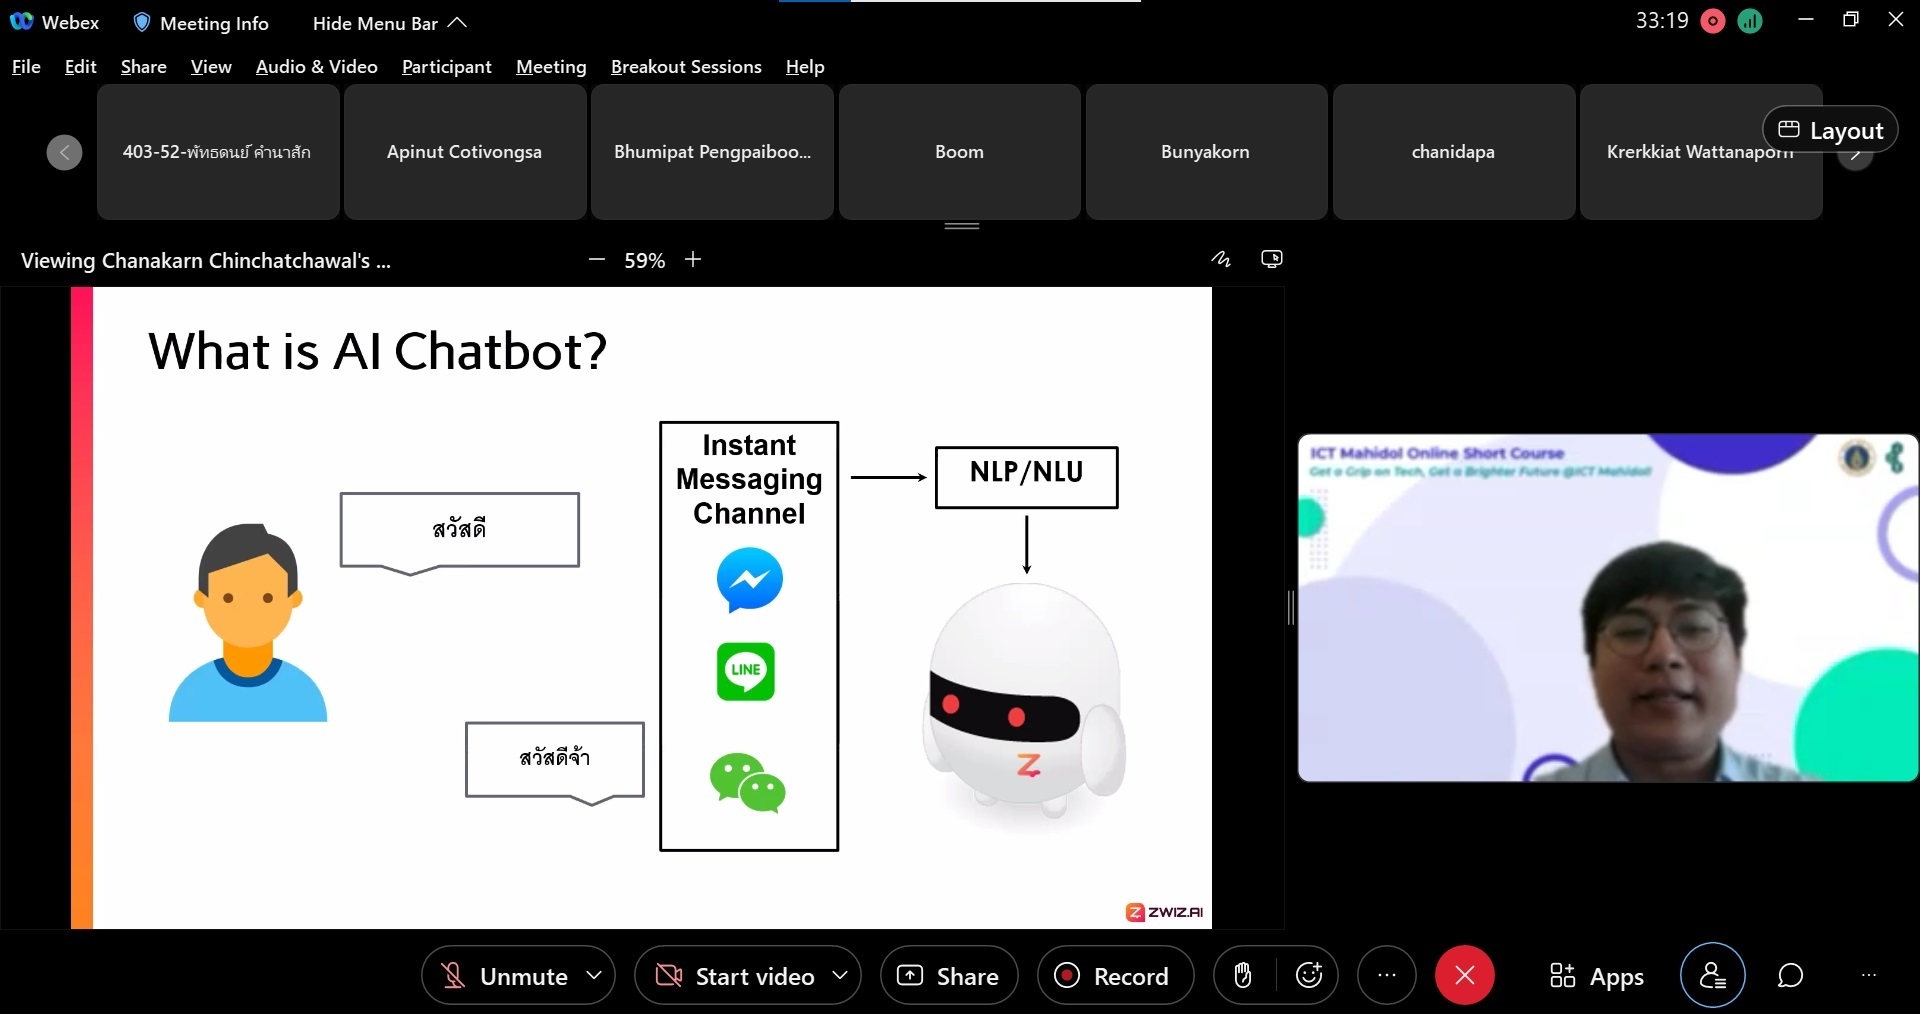1920x1014 pixels.
Task: Open Meeting Info details
Action: pyautogui.click(x=201, y=23)
